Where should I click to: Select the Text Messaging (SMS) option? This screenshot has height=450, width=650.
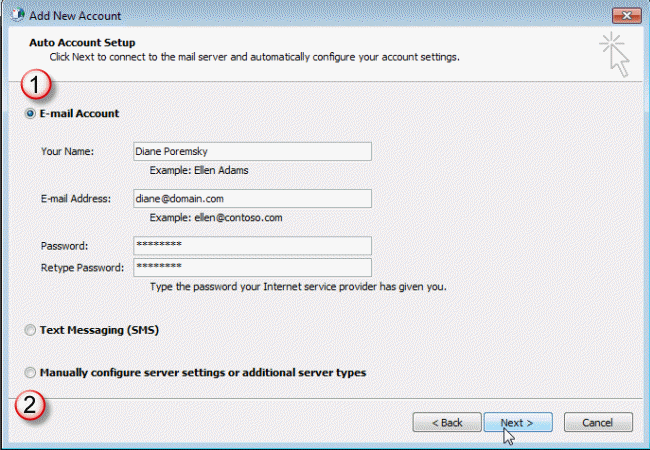(x=30, y=330)
